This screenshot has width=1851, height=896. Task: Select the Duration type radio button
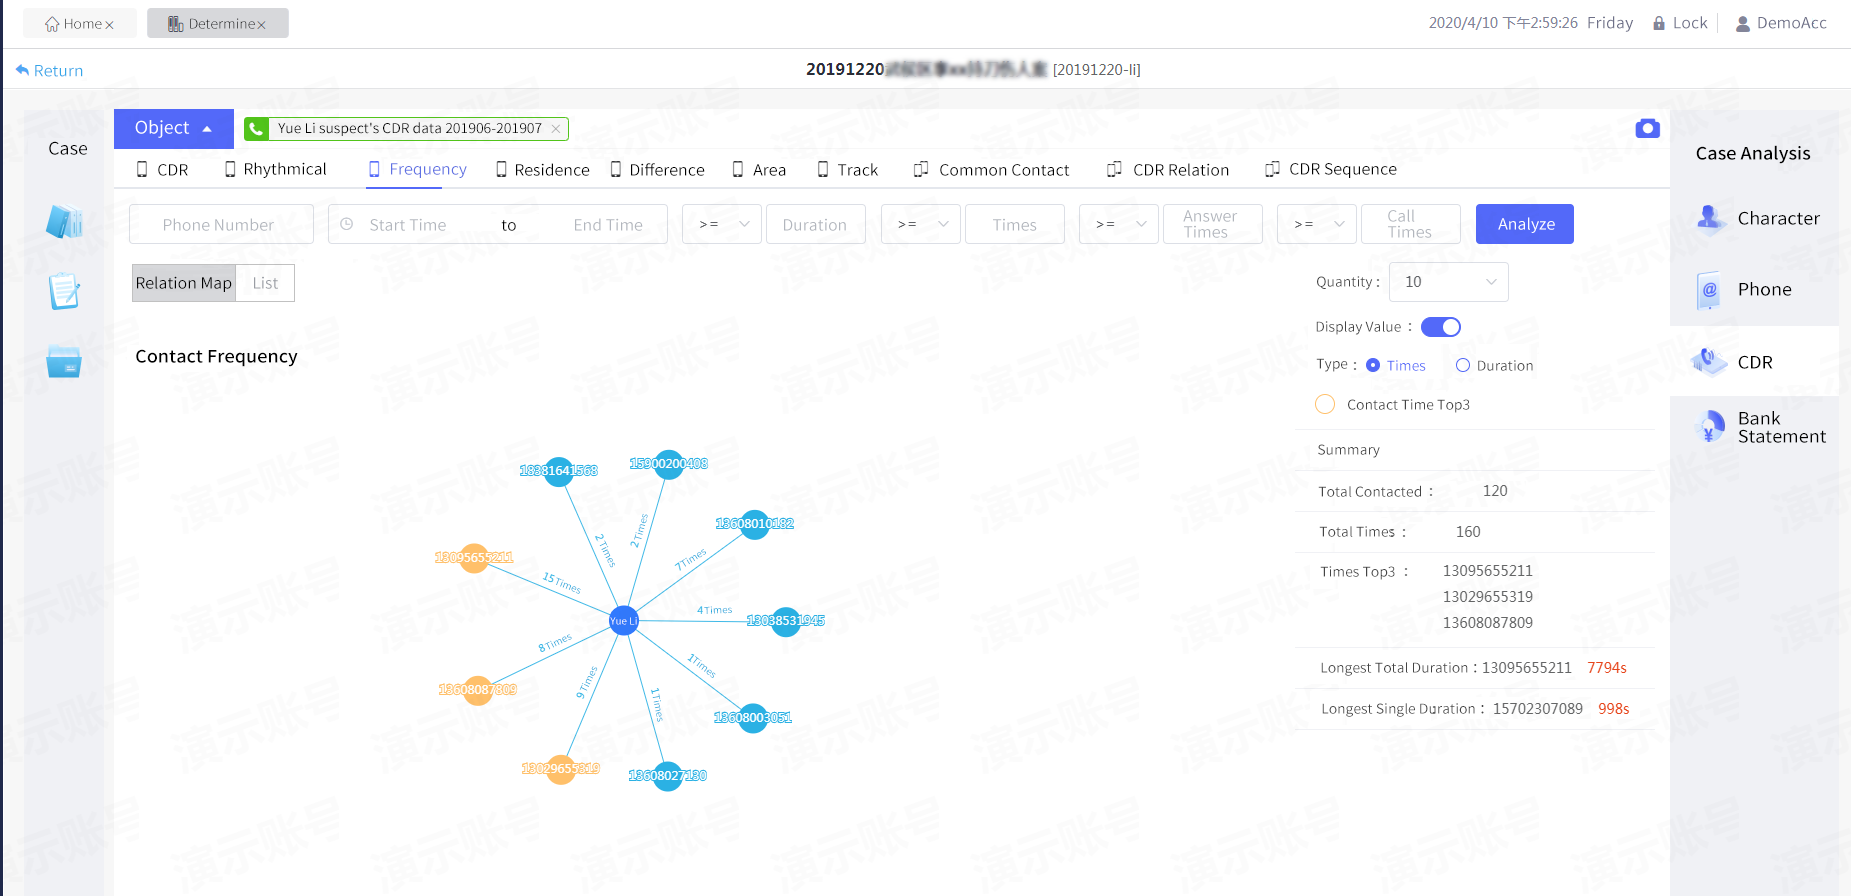[1463, 366]
